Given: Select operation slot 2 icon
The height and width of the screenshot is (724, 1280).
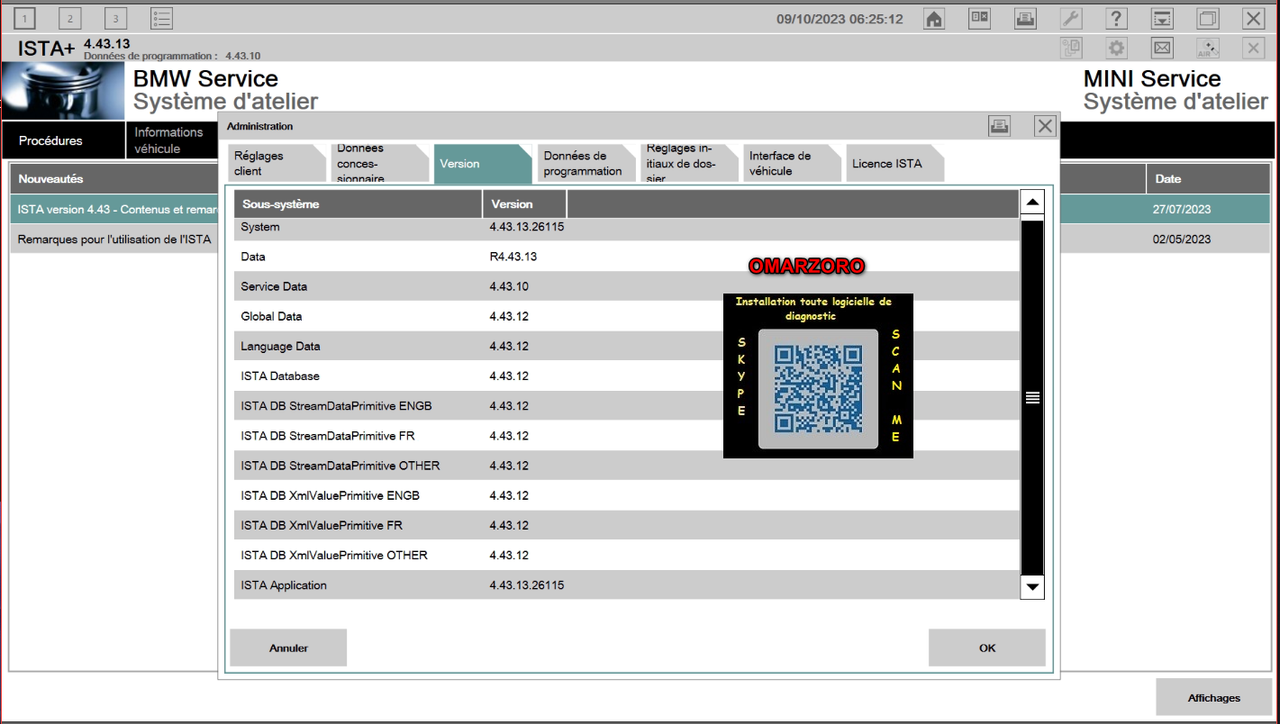Looking at the screenshot, I should coord(70,18).
